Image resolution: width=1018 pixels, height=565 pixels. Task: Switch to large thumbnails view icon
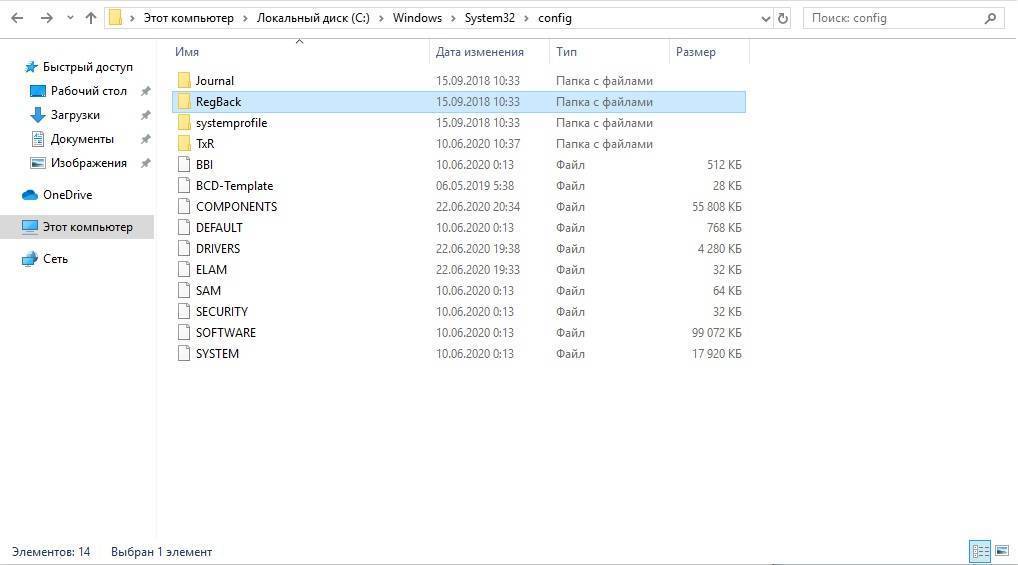(x=1002, y=551)
